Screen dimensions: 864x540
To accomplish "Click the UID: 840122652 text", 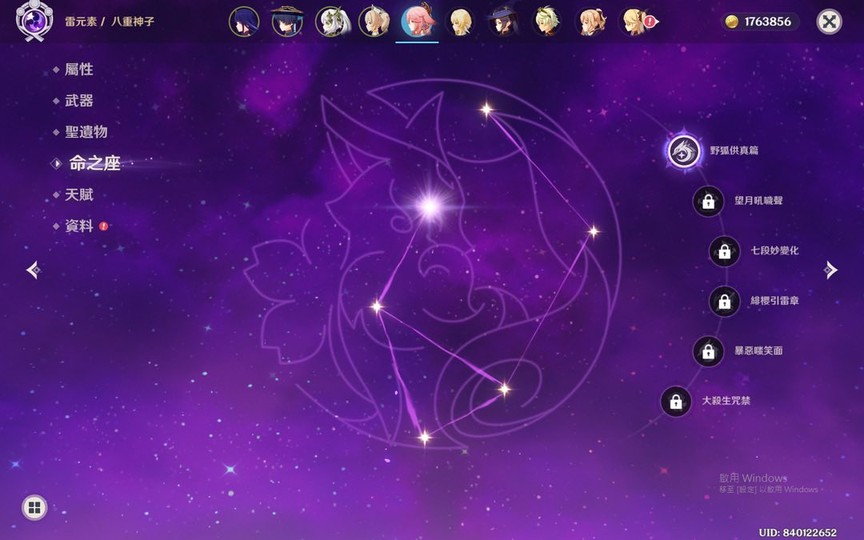I will pyautogui.click(x=797, y=532).
